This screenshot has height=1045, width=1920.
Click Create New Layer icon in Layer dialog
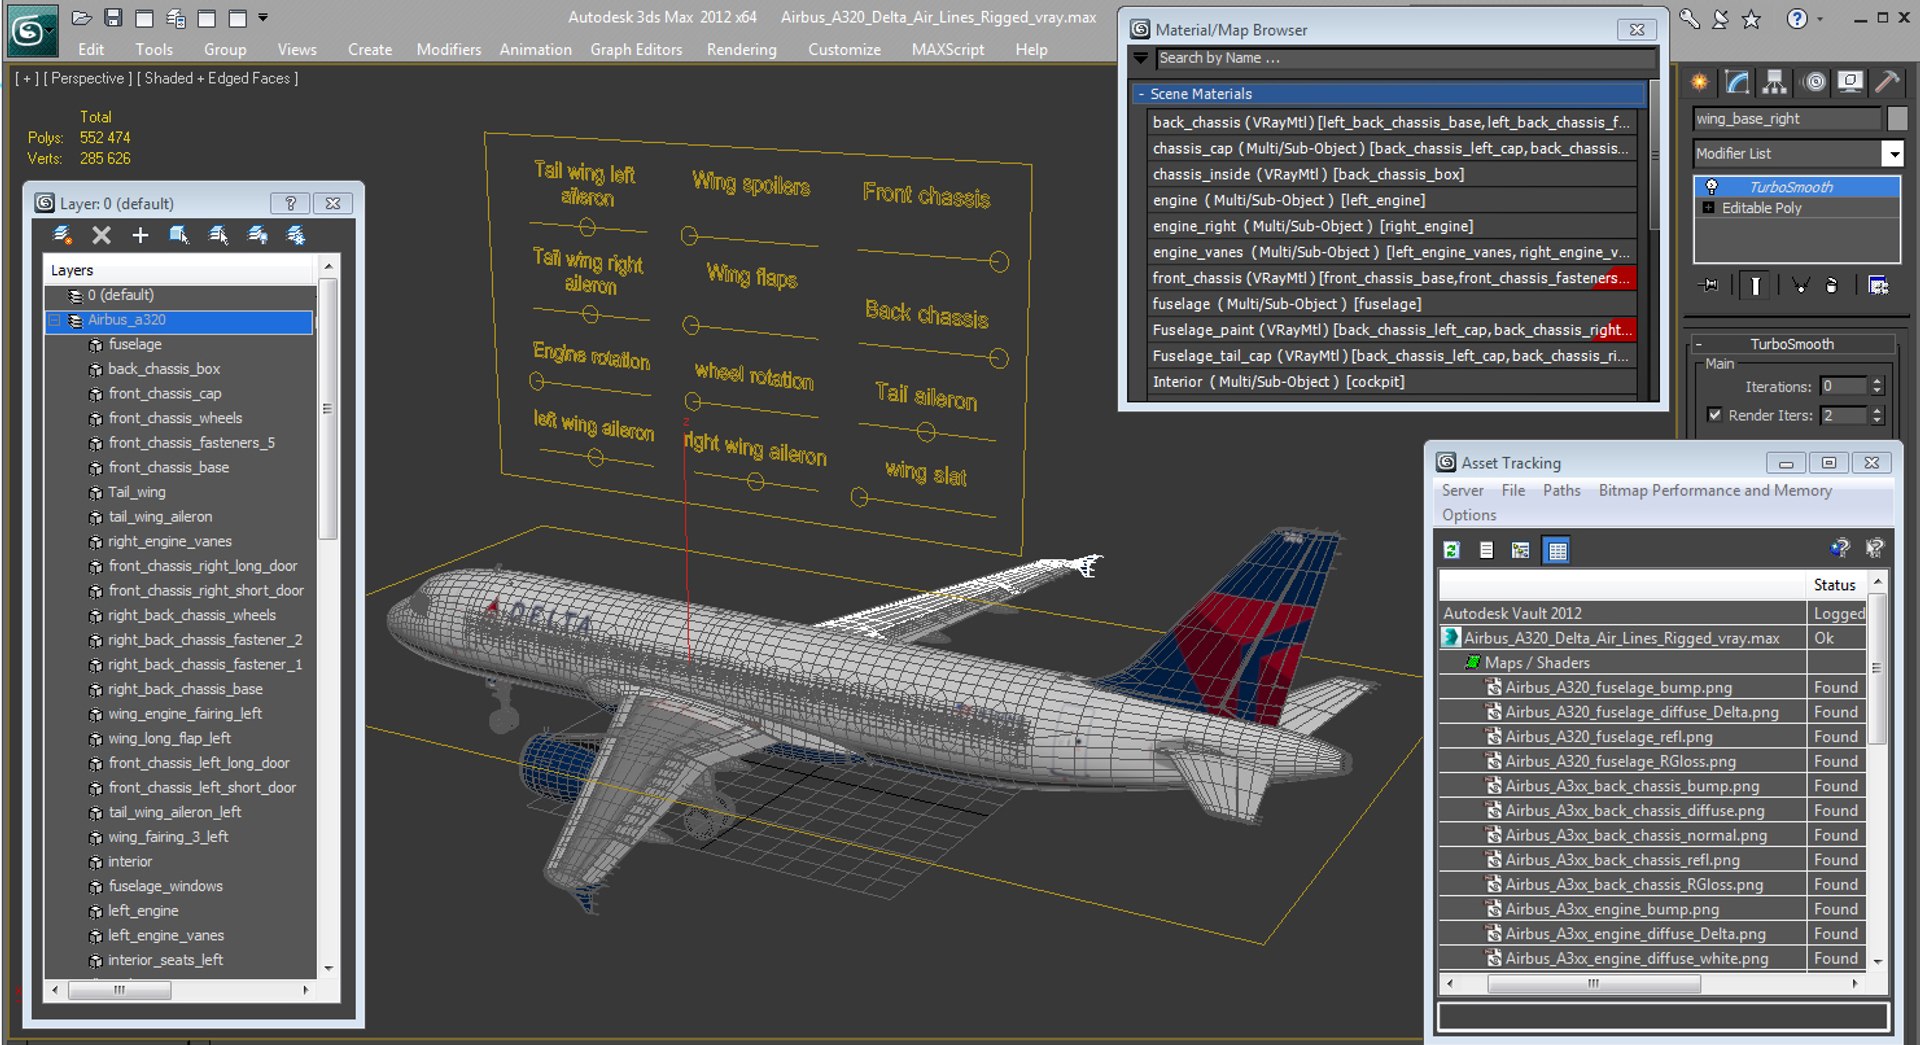63,235
